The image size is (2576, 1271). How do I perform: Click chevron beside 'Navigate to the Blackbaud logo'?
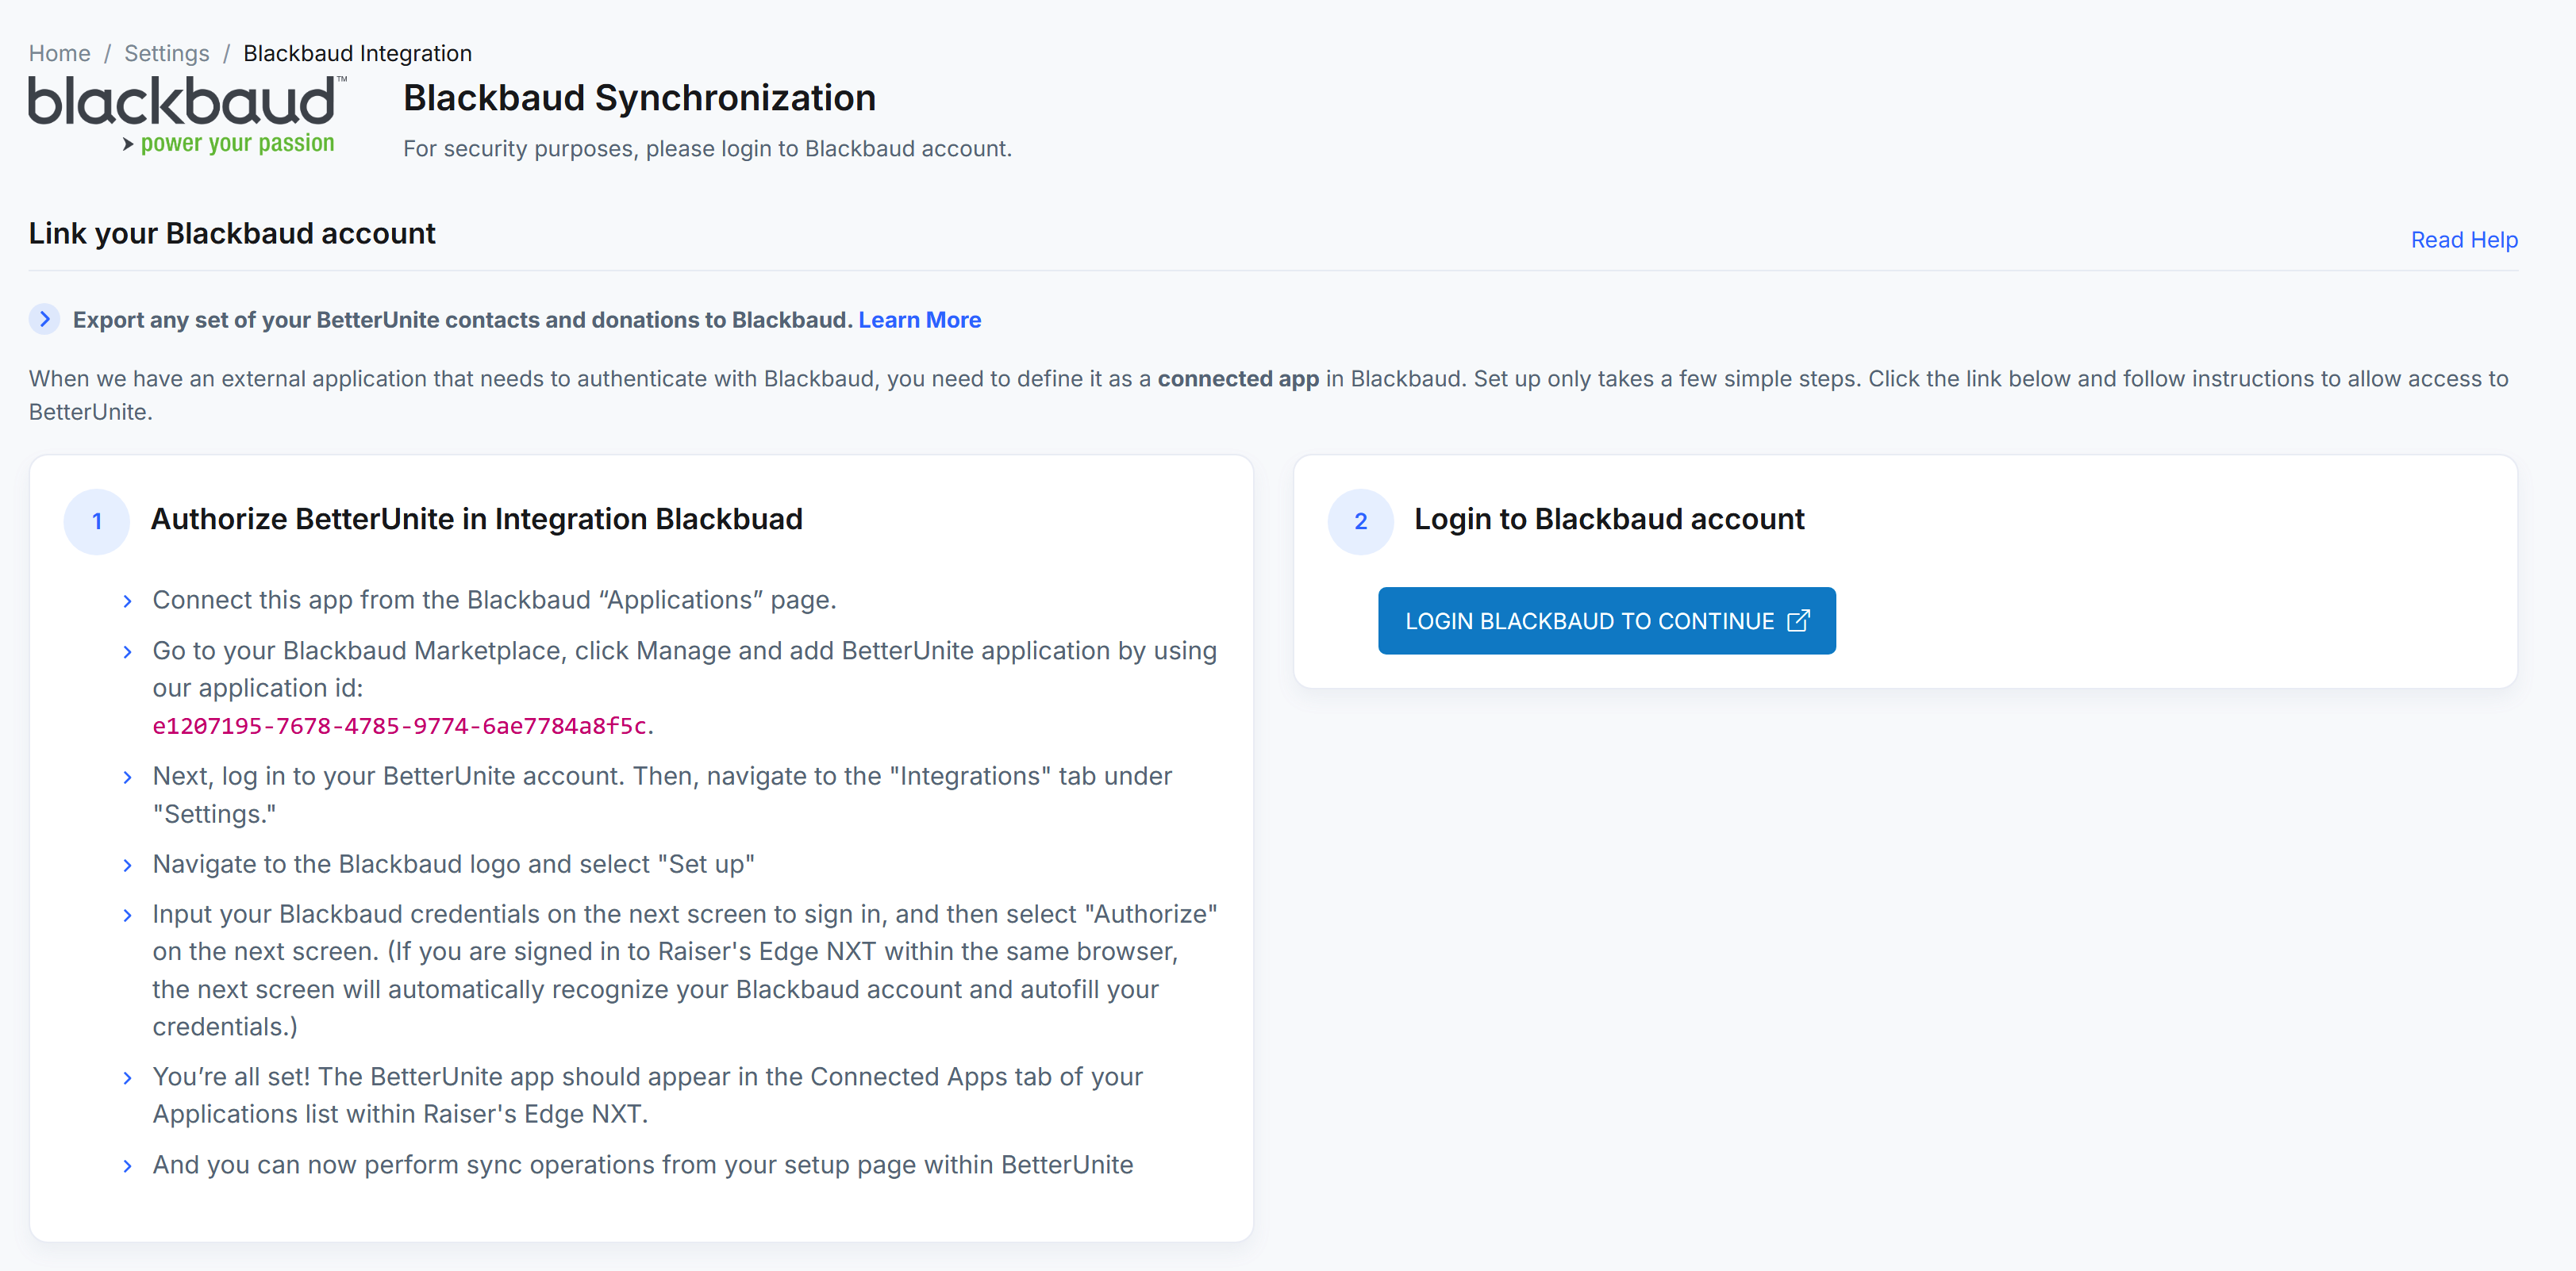point(127,865)
